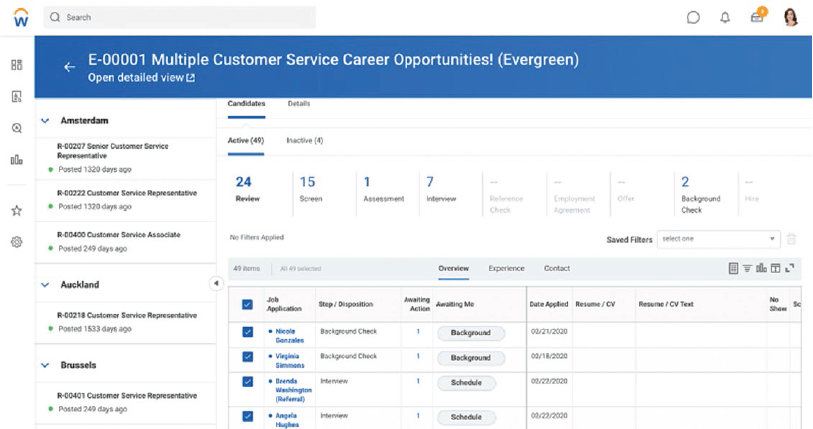Uncheck the select-all header checkbox
Viewport: 813px width, 429px height.
point(247,305)
